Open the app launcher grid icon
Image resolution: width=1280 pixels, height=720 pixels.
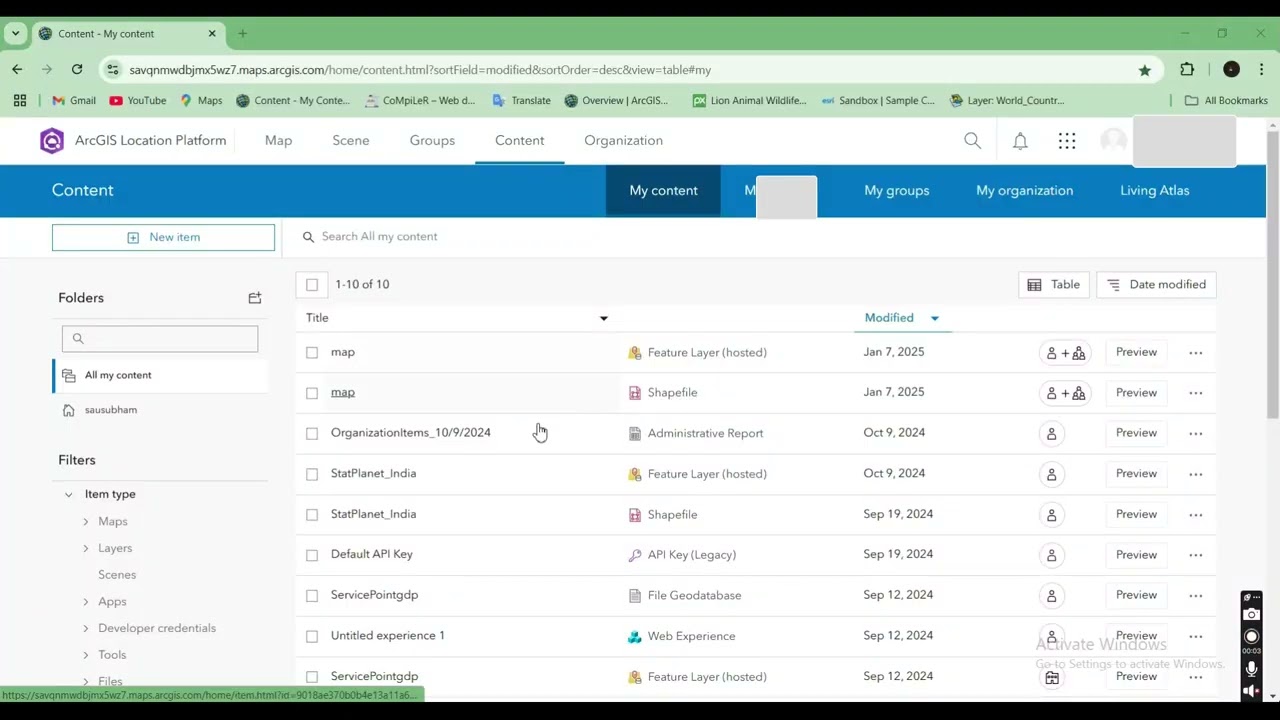coord(1067,141)
